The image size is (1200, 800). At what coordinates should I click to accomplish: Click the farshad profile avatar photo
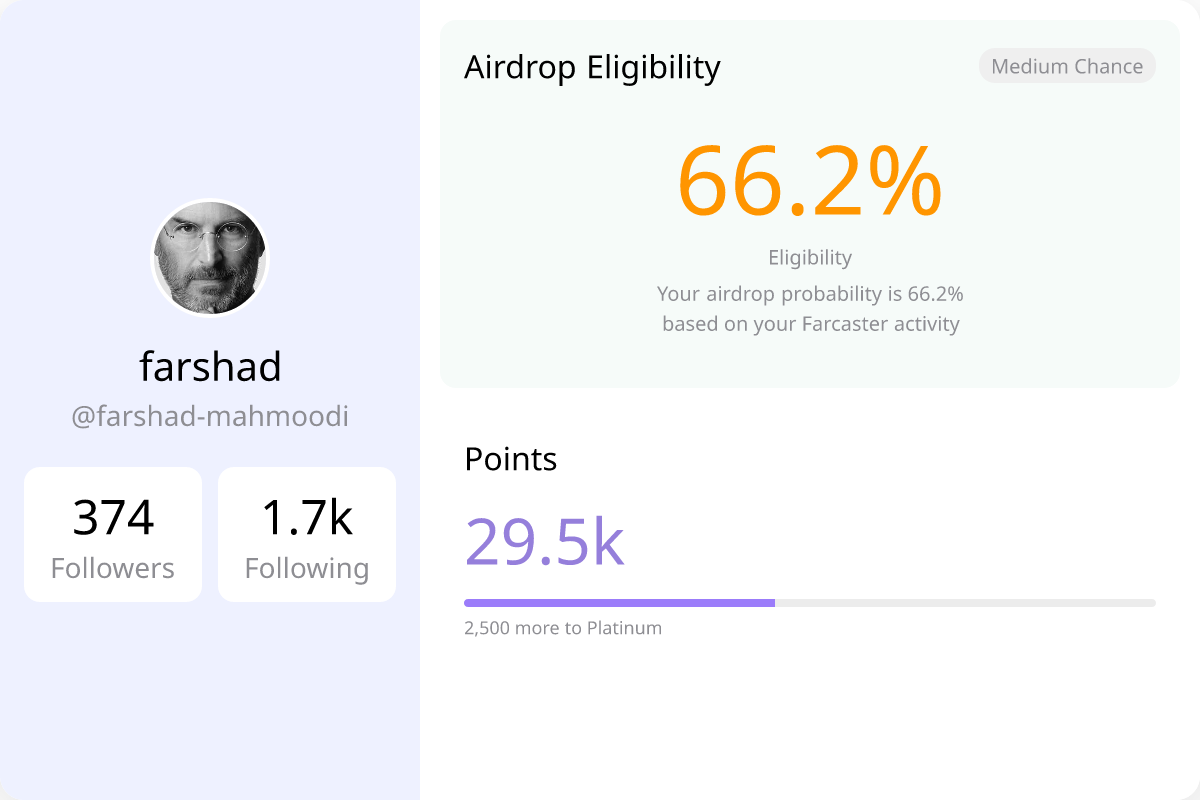210,258
